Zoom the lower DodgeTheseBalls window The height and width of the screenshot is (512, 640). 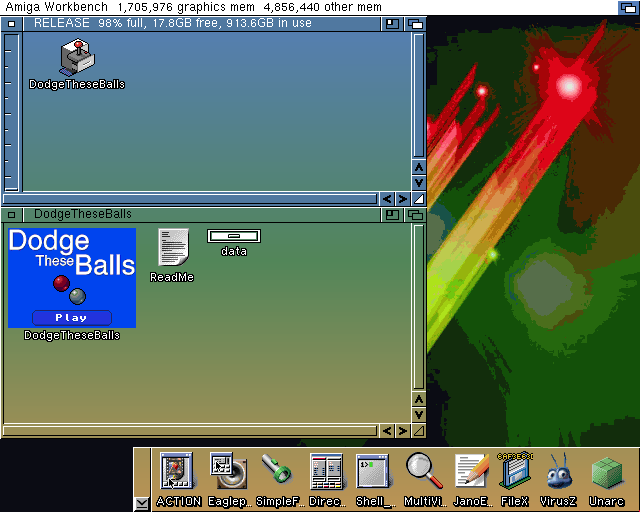392,215
